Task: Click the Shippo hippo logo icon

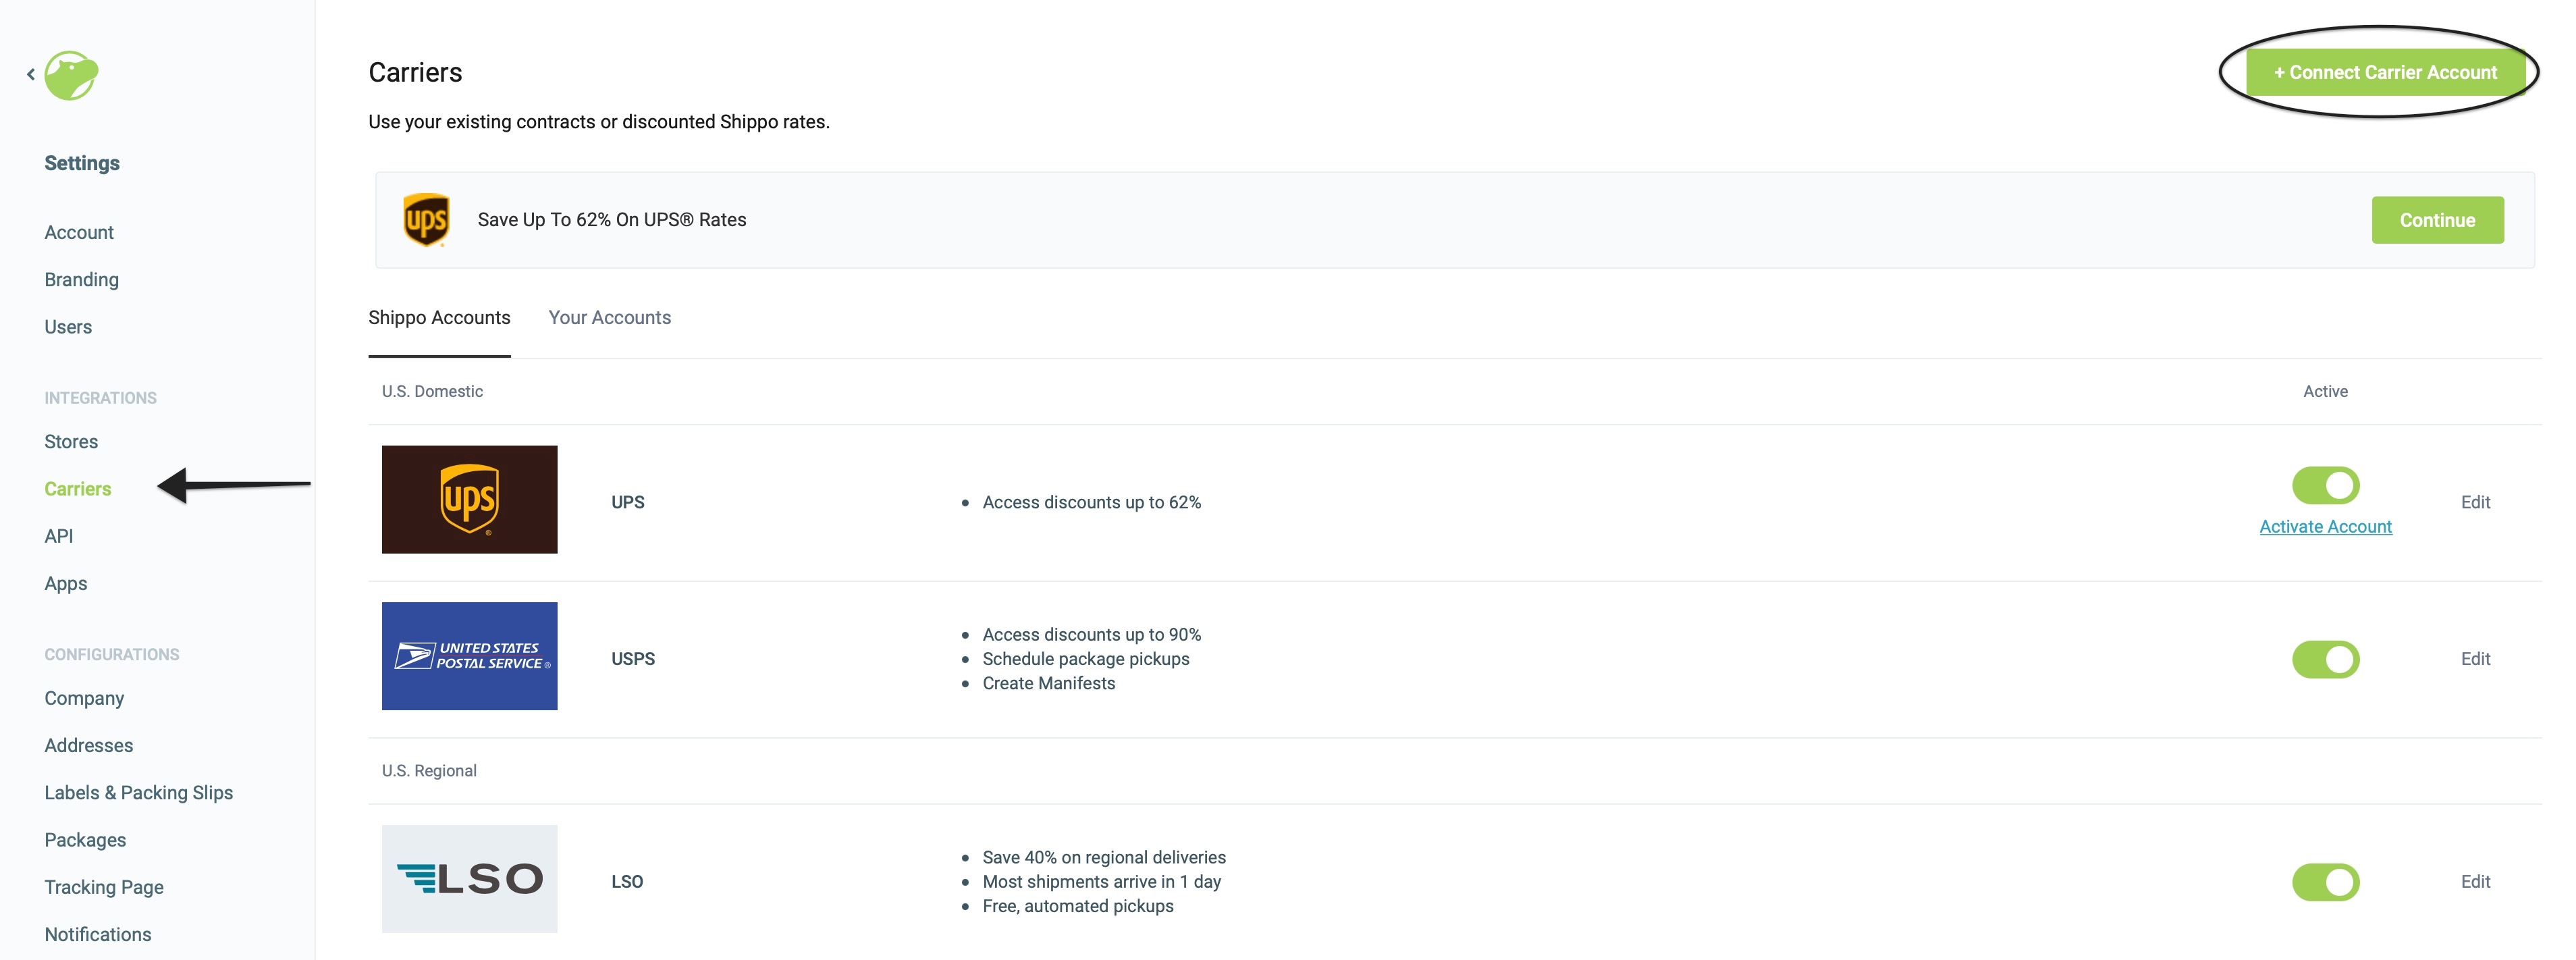Action: click(x=71, y=75)
